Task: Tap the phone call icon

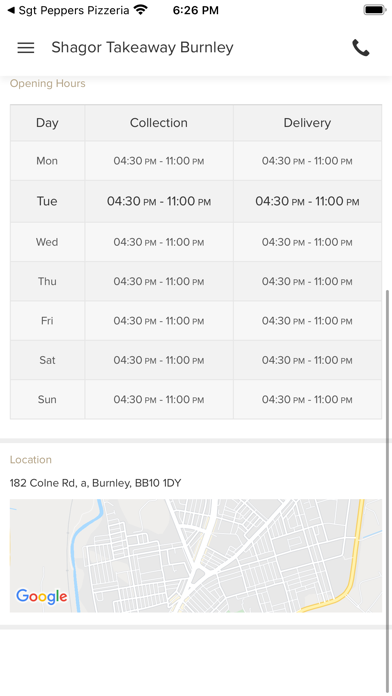Action: click(x=360, y=48)
